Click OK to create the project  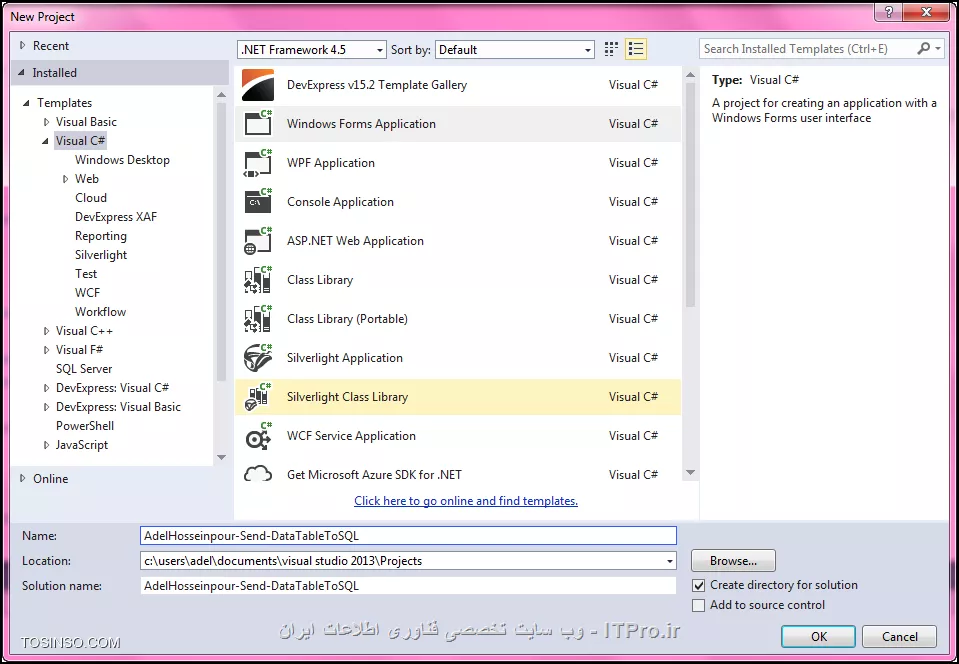click(818, 636)
